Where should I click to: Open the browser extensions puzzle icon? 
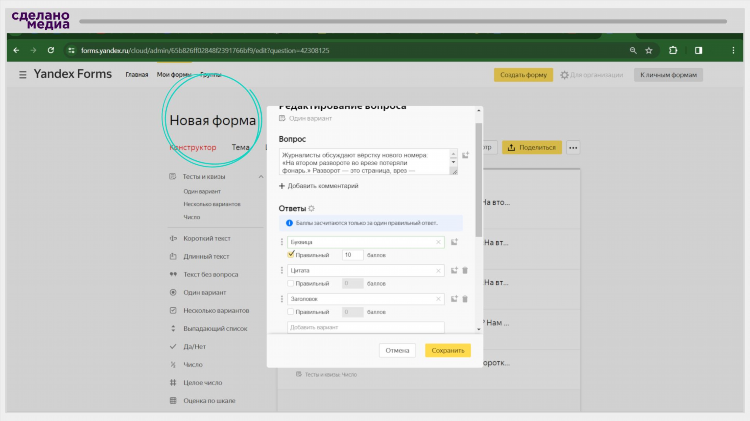click(673, 50)
